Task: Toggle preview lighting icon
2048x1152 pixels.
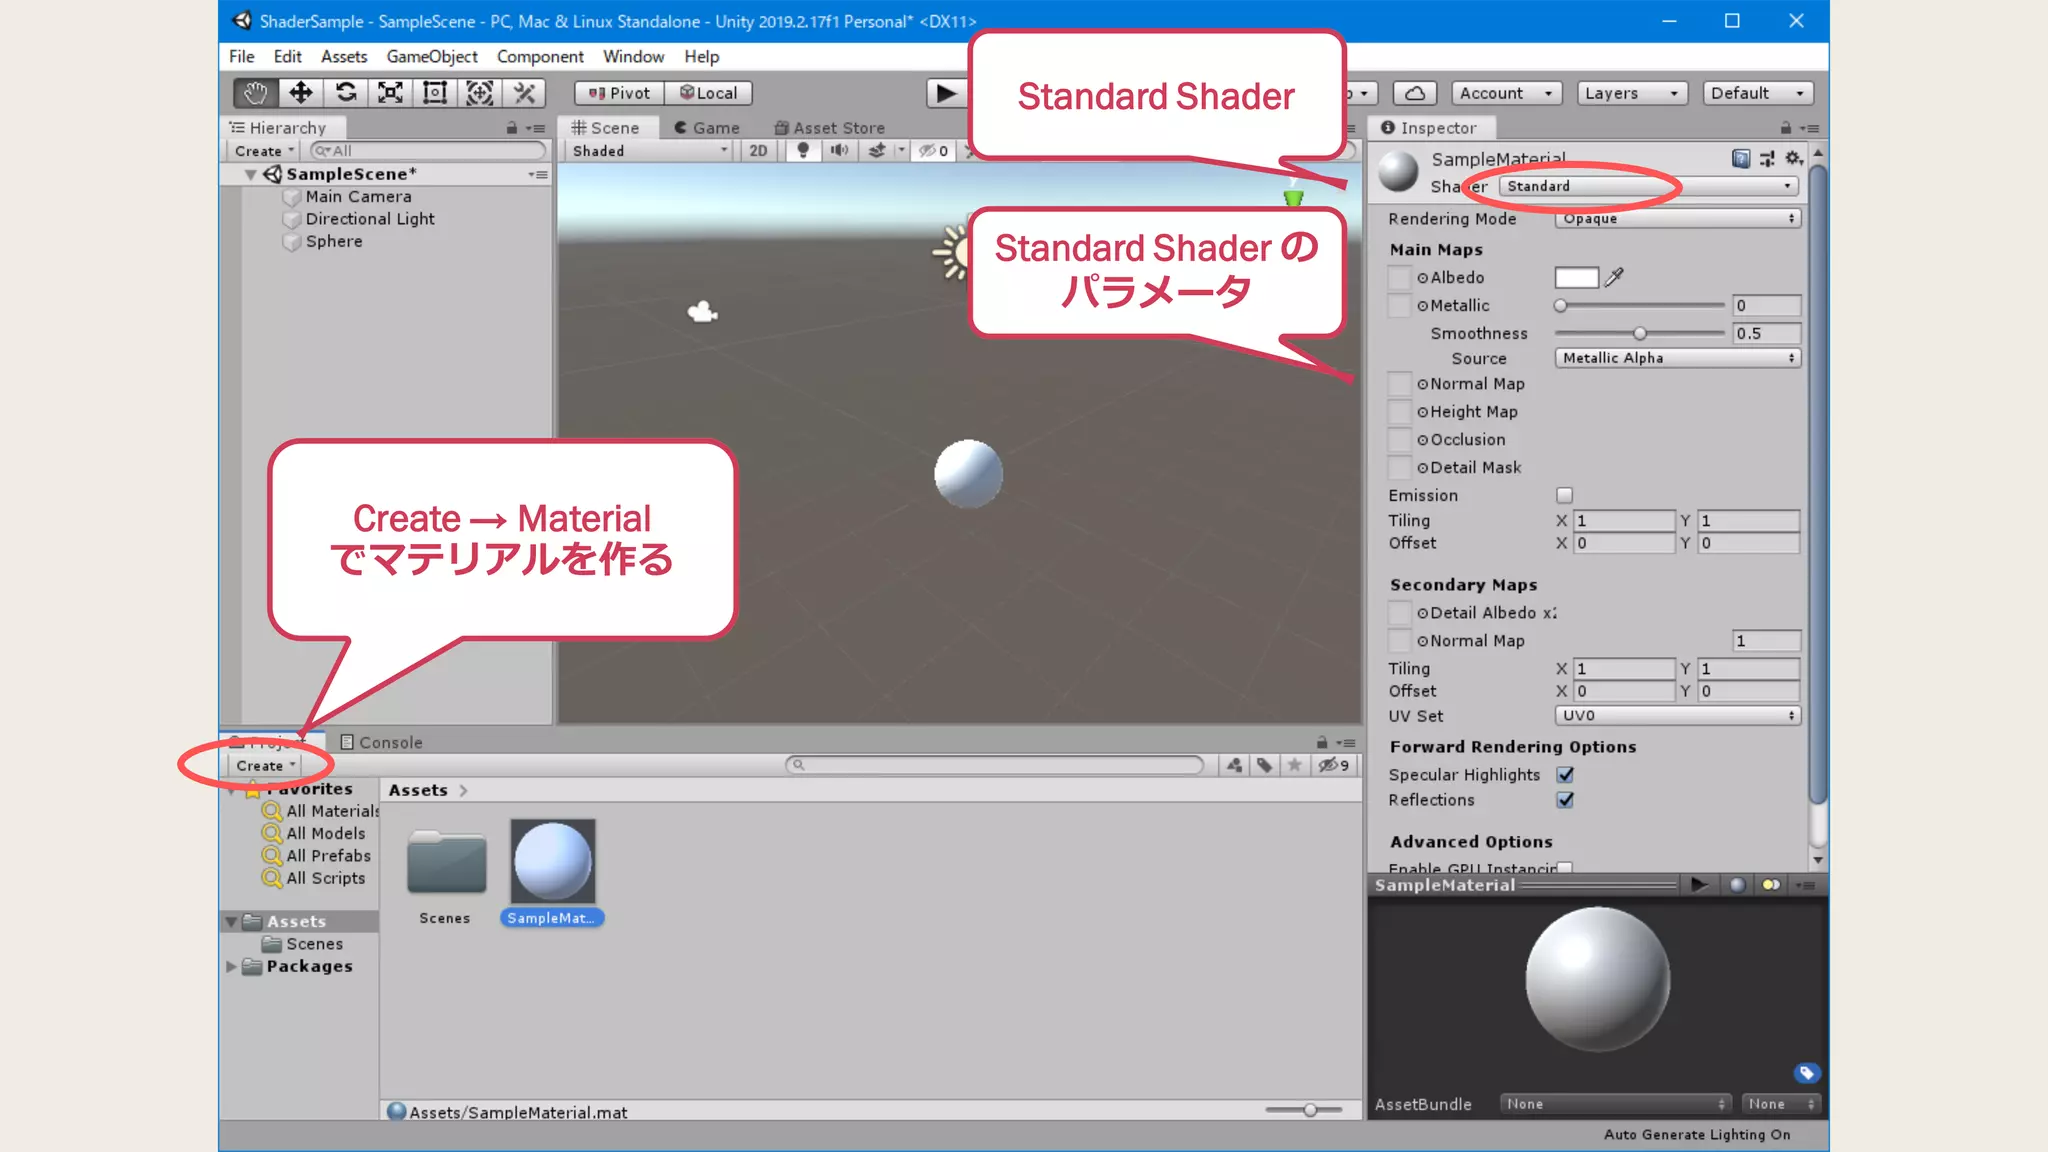Action: [x=1771, y=884]
